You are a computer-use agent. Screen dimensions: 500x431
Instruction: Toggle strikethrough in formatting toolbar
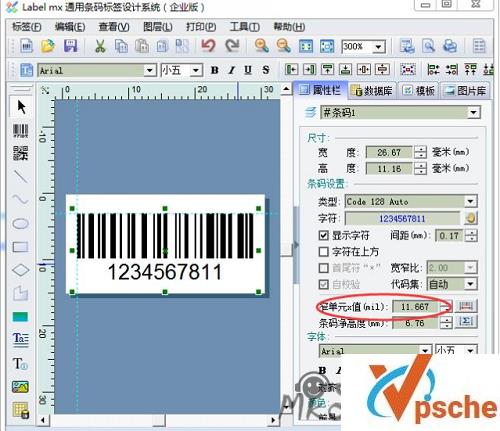[x=266, y=70]
